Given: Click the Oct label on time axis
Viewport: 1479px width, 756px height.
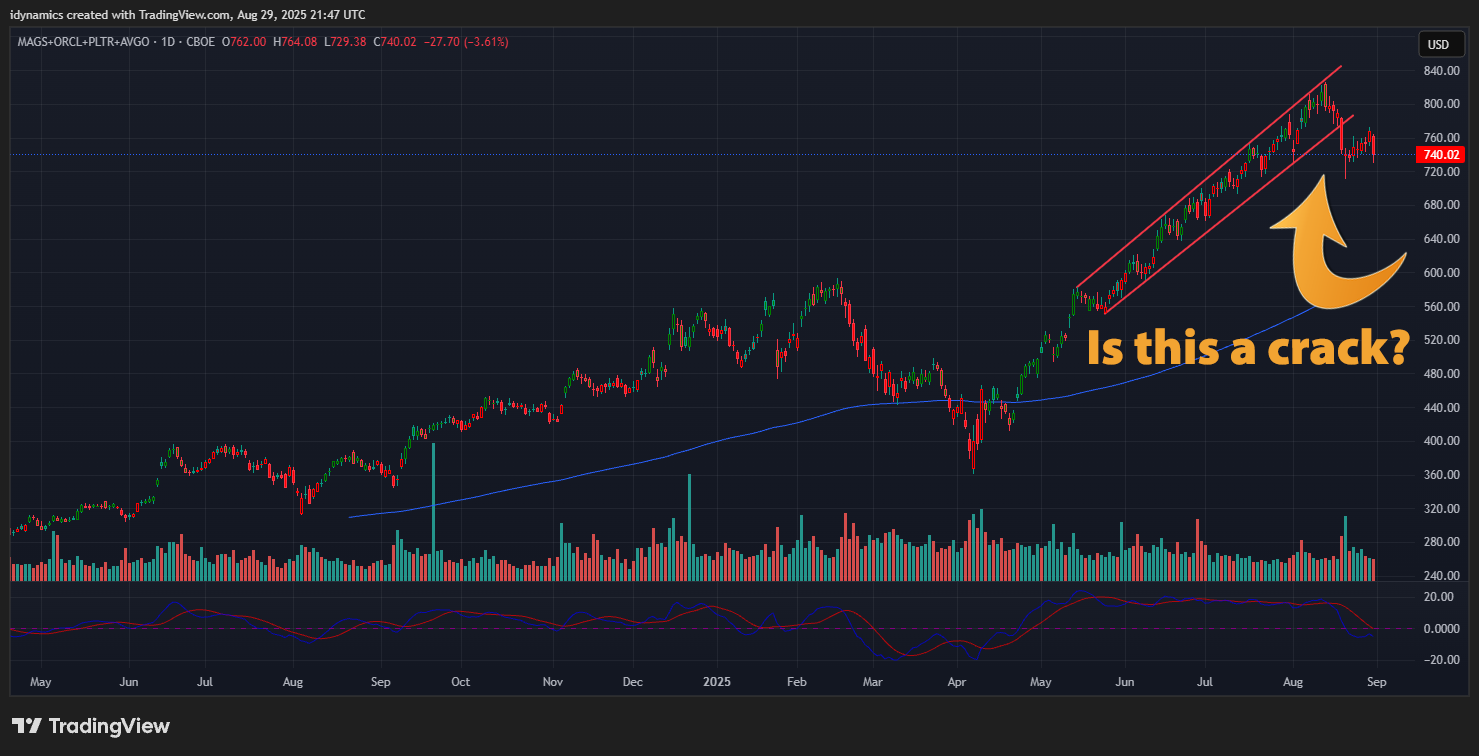Looking at the screenshot, I should (460, 682).
